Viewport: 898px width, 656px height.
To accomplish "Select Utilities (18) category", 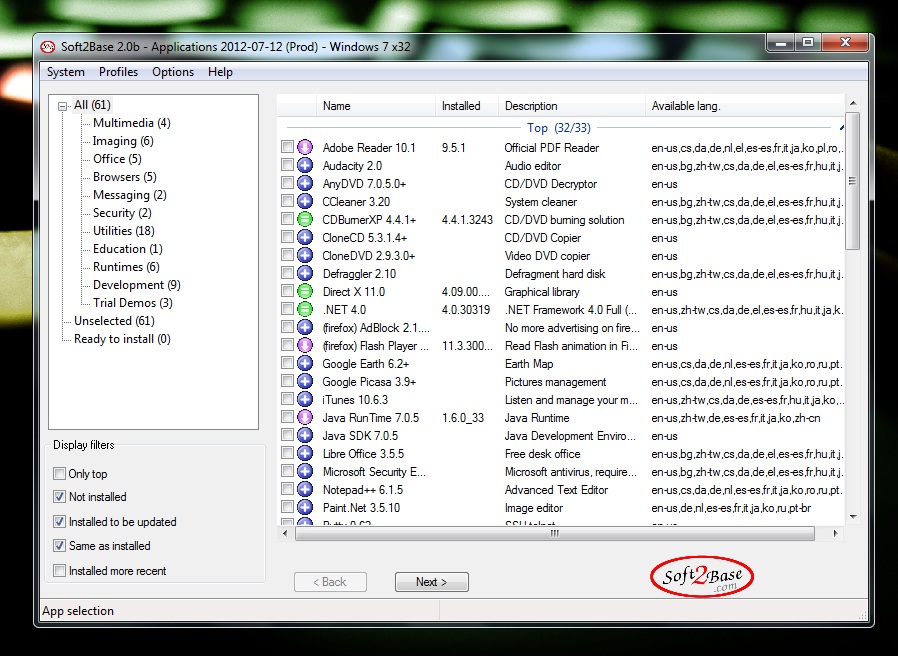I will click(124, 231).
